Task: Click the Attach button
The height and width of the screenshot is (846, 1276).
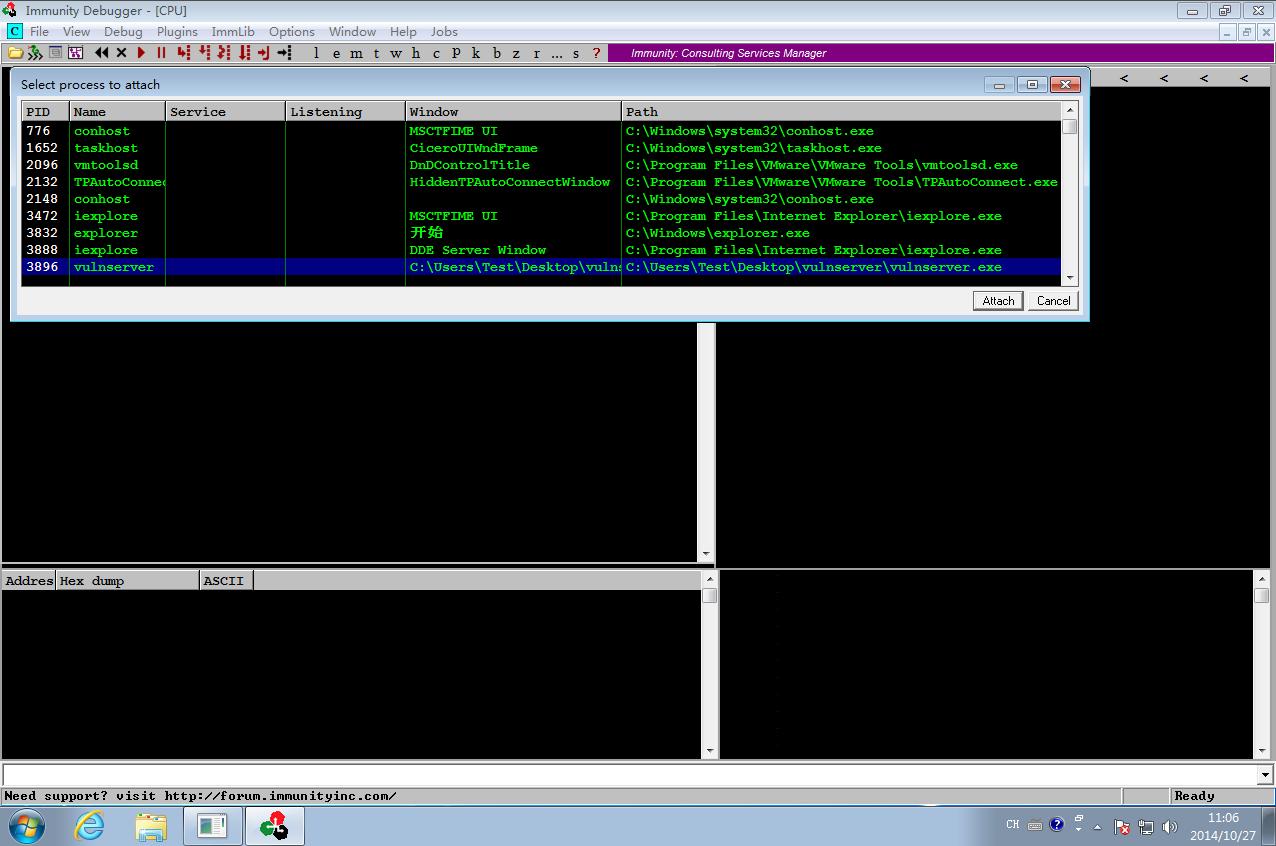Action: pos(998,300)
